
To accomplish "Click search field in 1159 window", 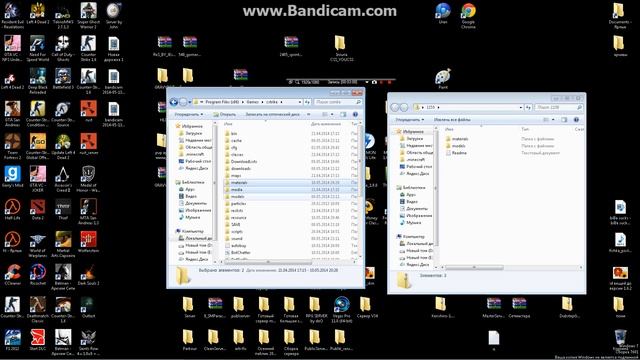I will pos(559,107).
